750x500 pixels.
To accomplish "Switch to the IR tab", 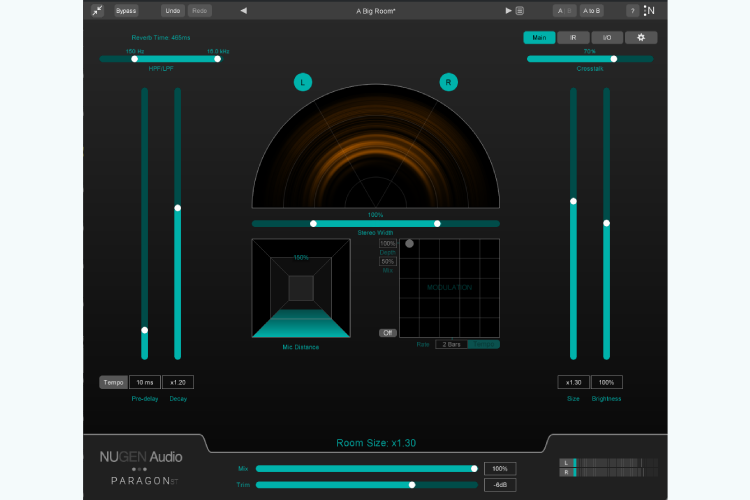I will pyautogui.click(x=573, y=37).
